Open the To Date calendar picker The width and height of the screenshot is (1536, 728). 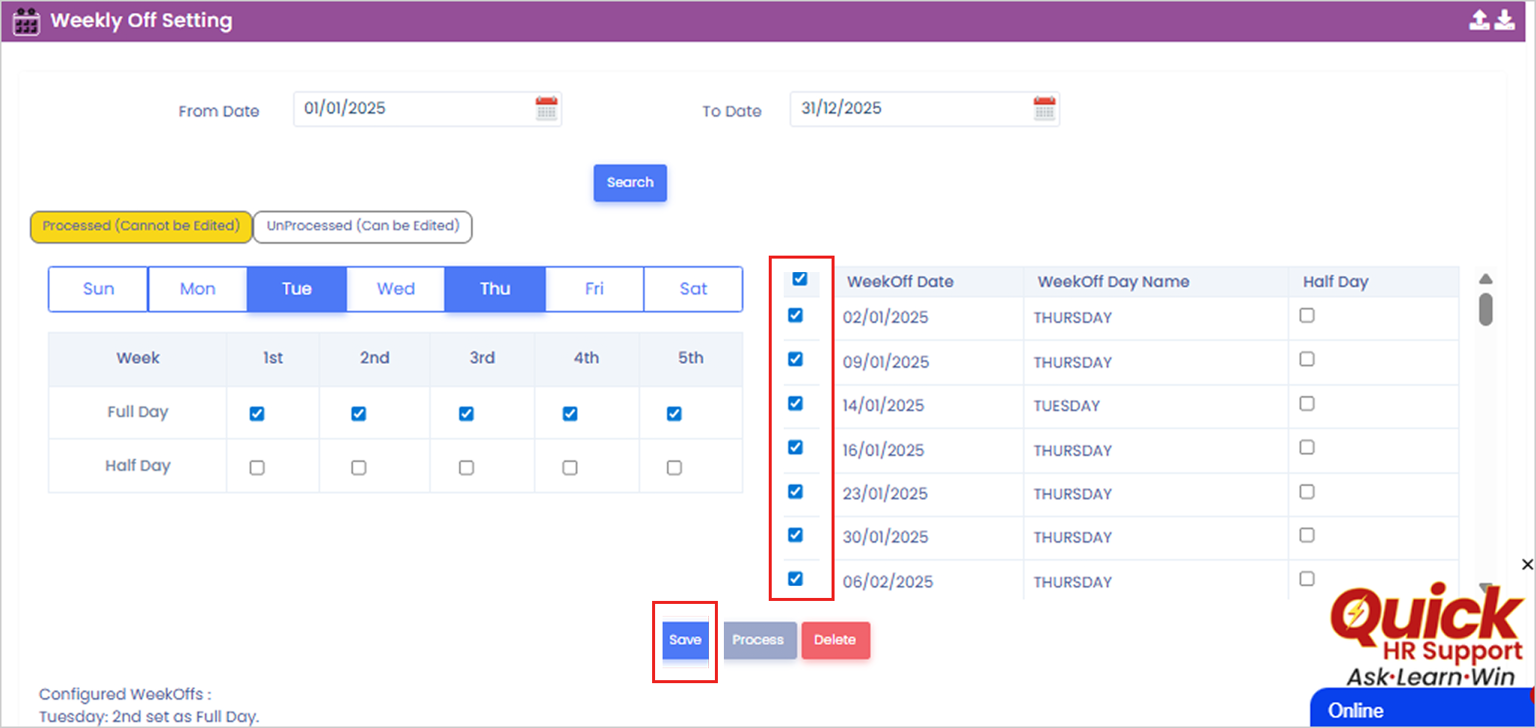tap(1044, 109)
